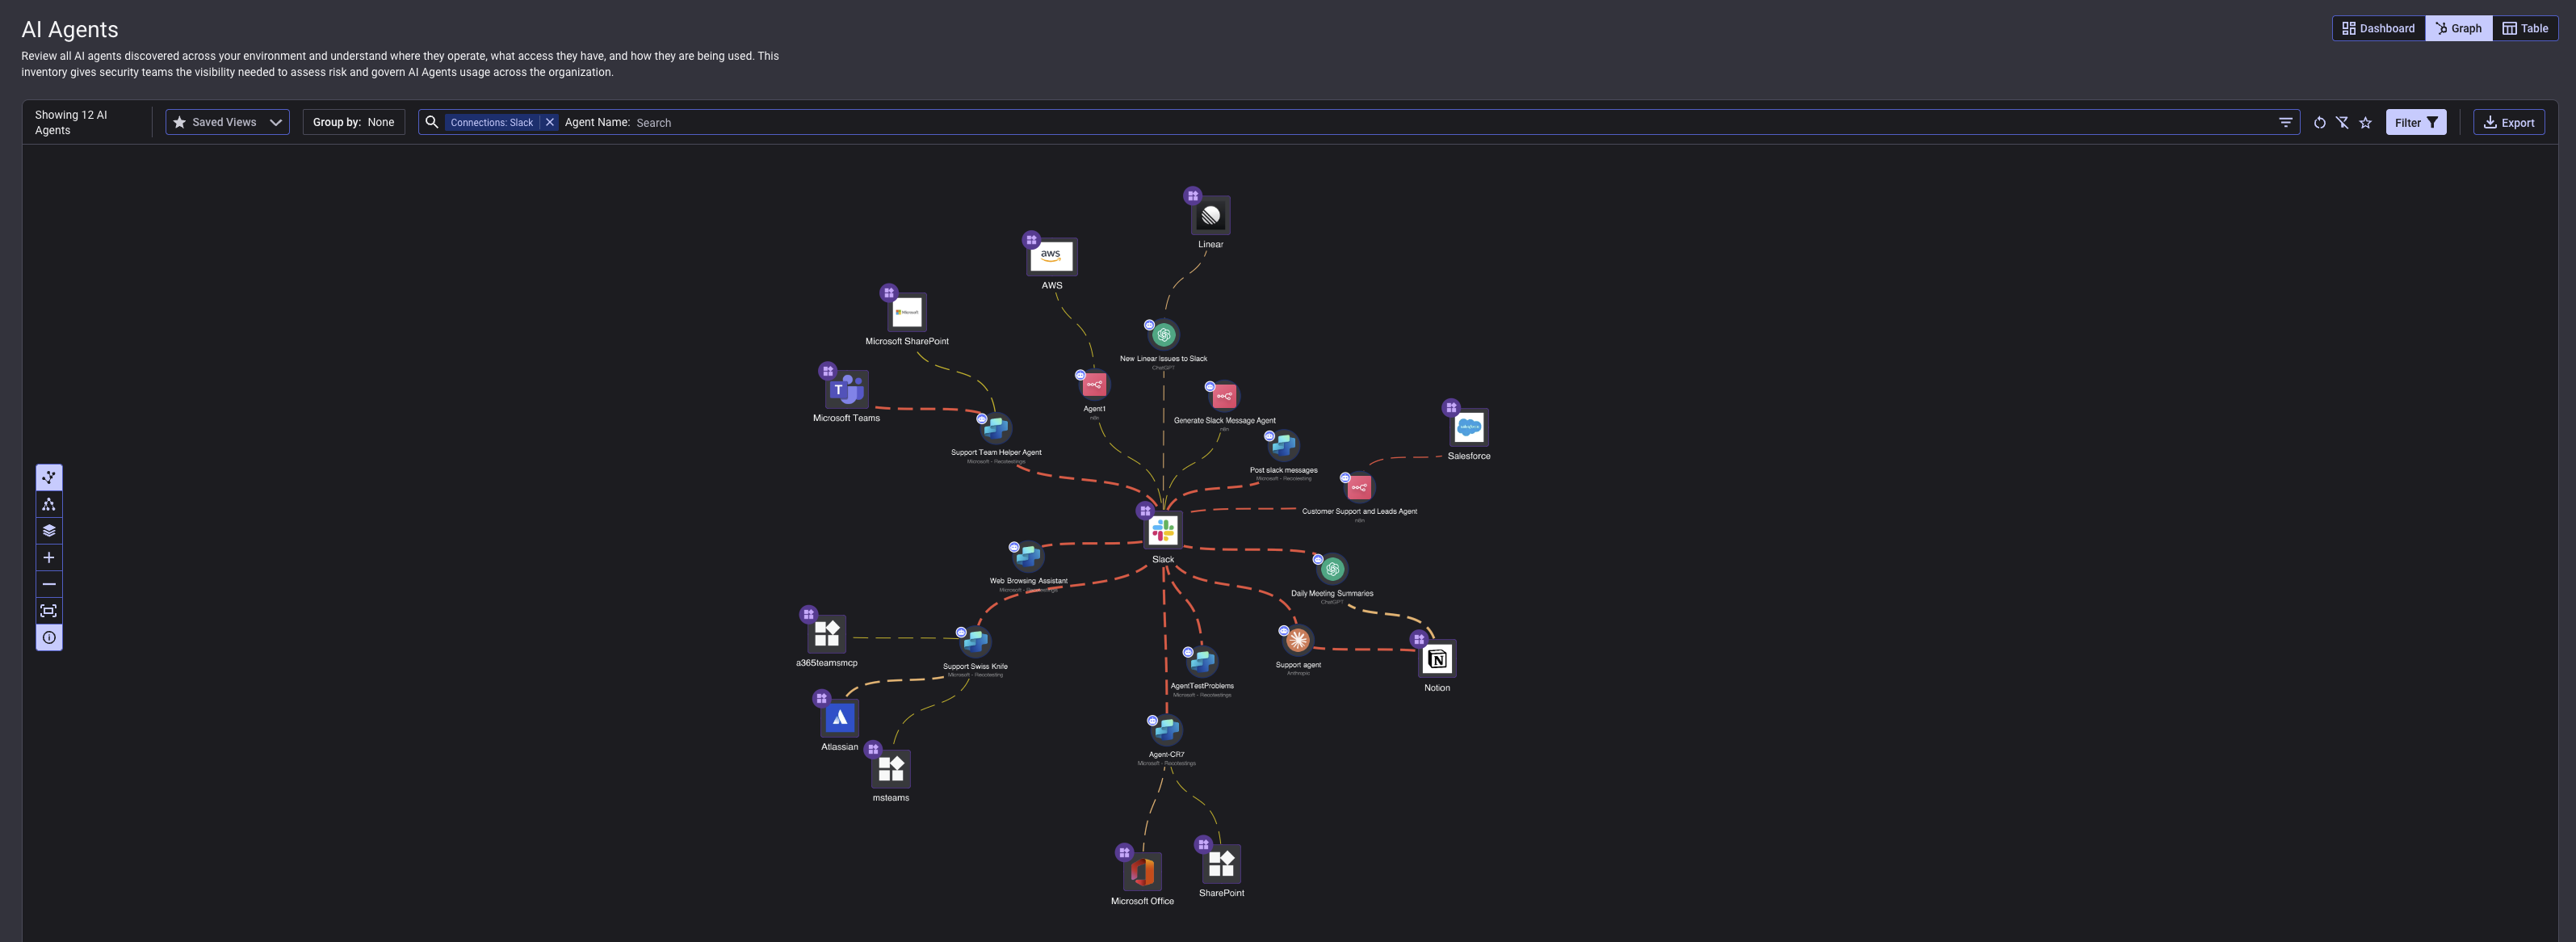Switch to the Dashboard view tab
2576x942 pixels.
click(x=2378, y=28)
